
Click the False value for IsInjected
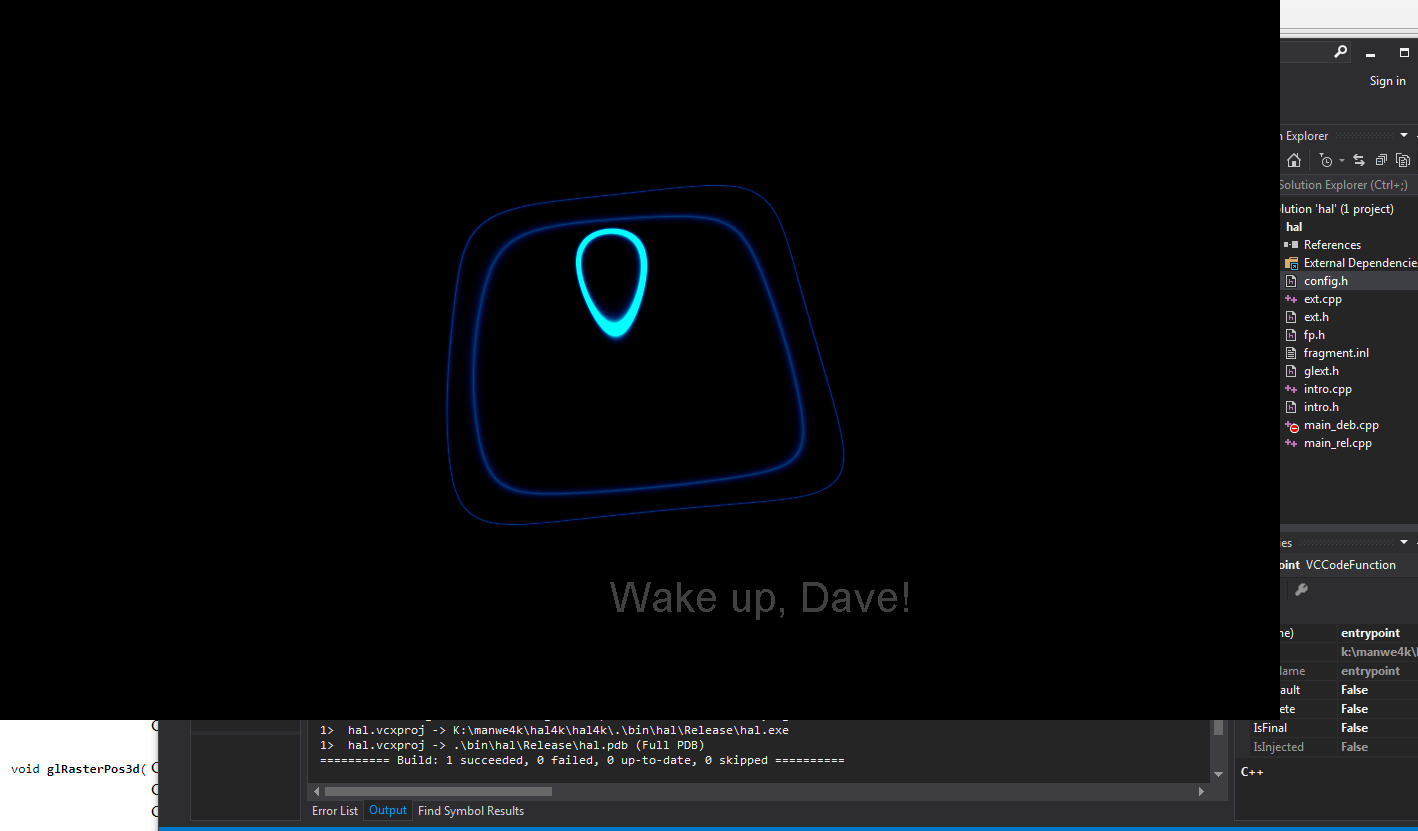pos(1354,747)
